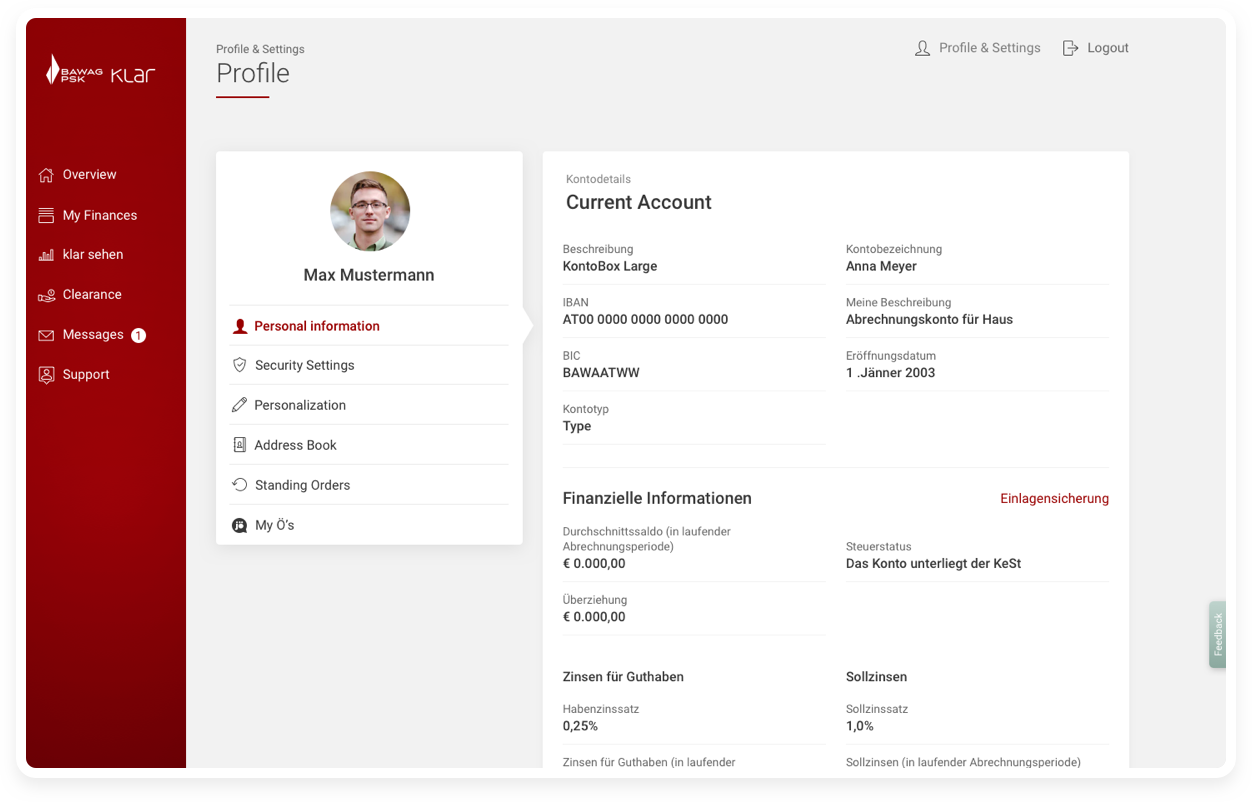Click the Security Settings shield icon

pyautogui.click(x=239, y=365)
